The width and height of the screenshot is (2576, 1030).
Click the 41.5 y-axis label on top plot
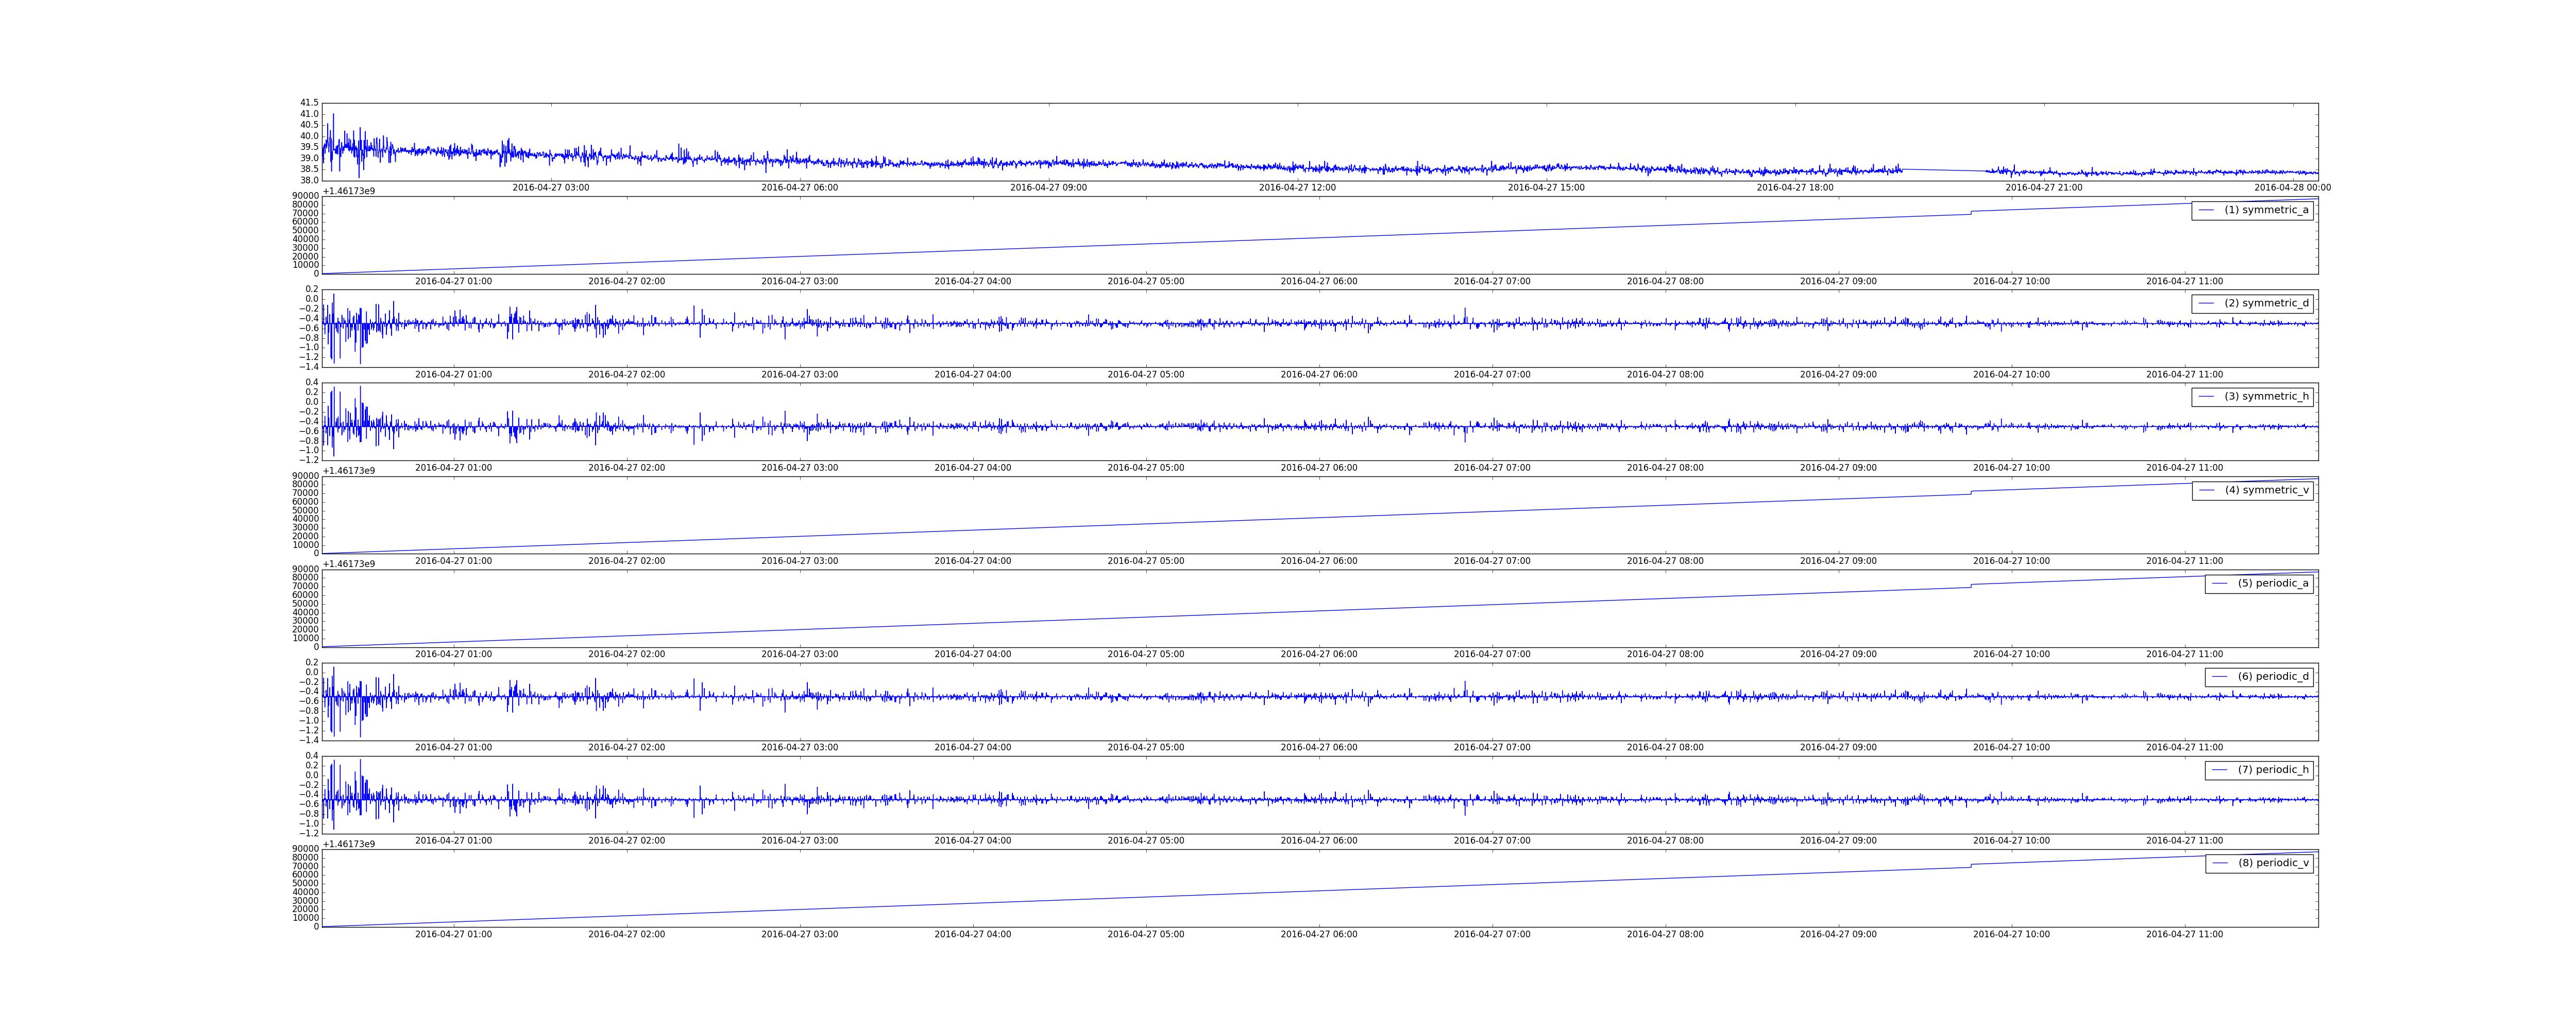click(309, 103)
